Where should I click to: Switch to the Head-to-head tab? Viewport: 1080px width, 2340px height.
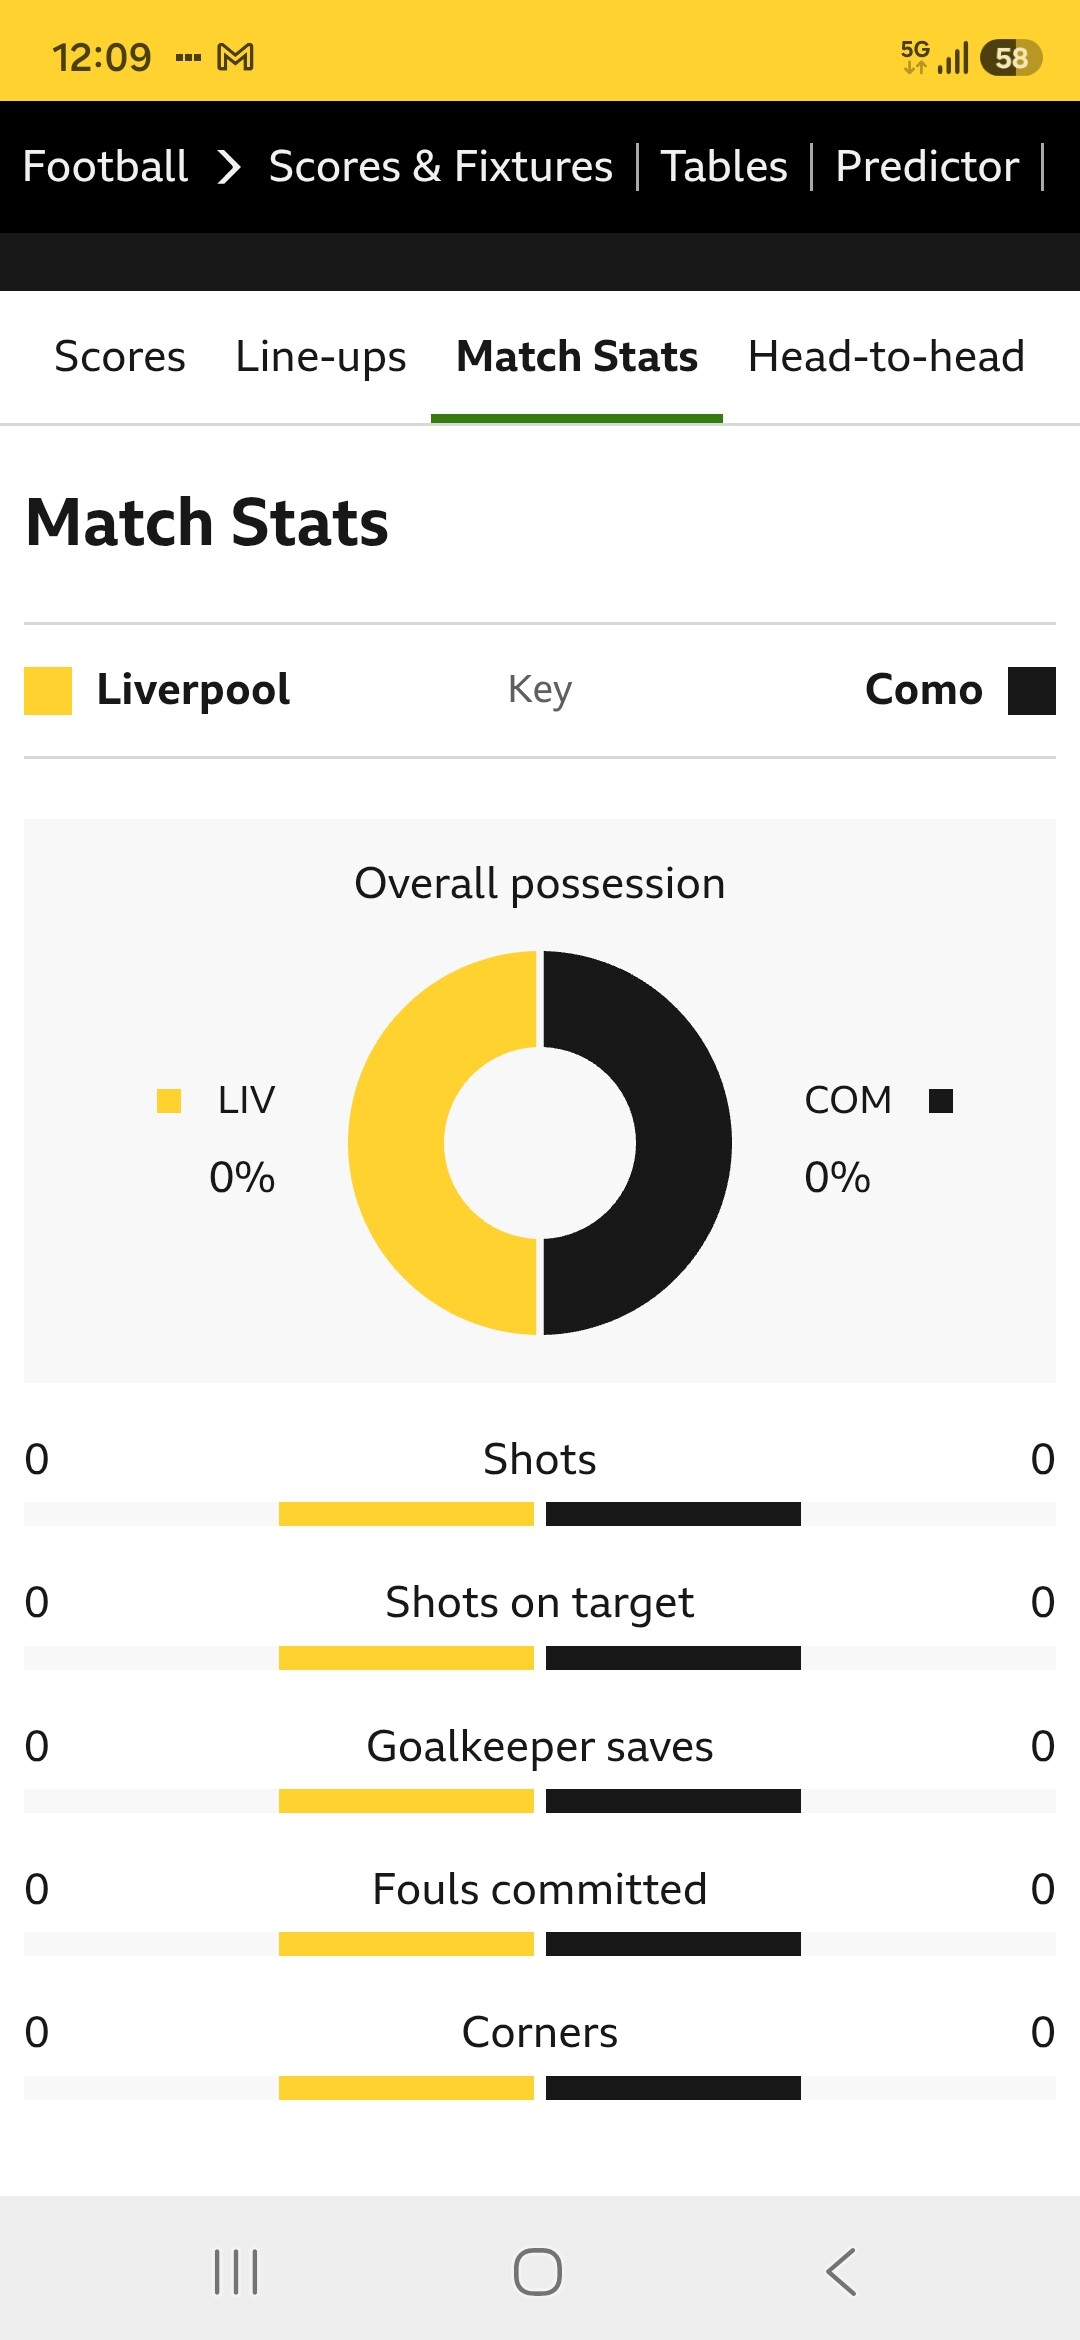point(886,357)
